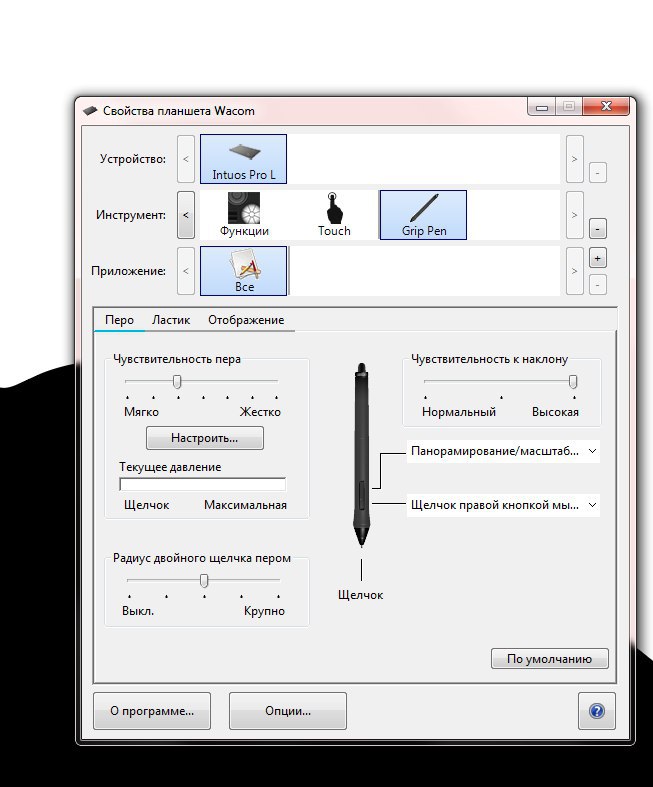This screenshot has width=653, height=787.
Task: Select the Intuos Pro L device icon
Action: (x=243, y=159)
